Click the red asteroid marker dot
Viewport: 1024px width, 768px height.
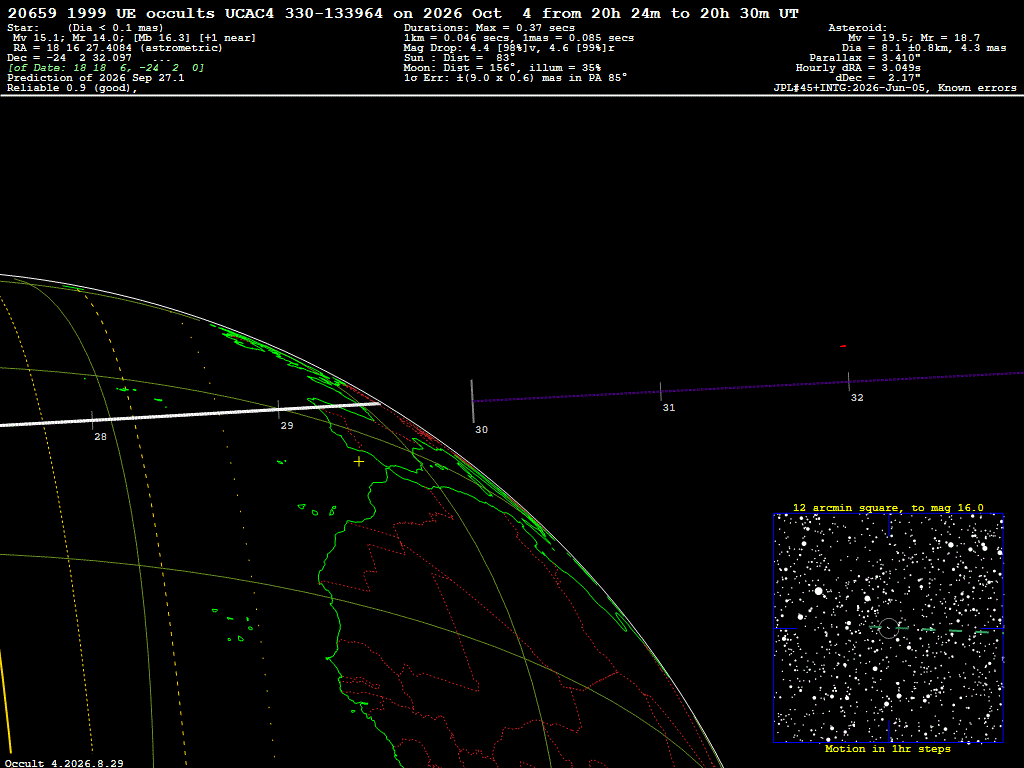pos(843,346)
